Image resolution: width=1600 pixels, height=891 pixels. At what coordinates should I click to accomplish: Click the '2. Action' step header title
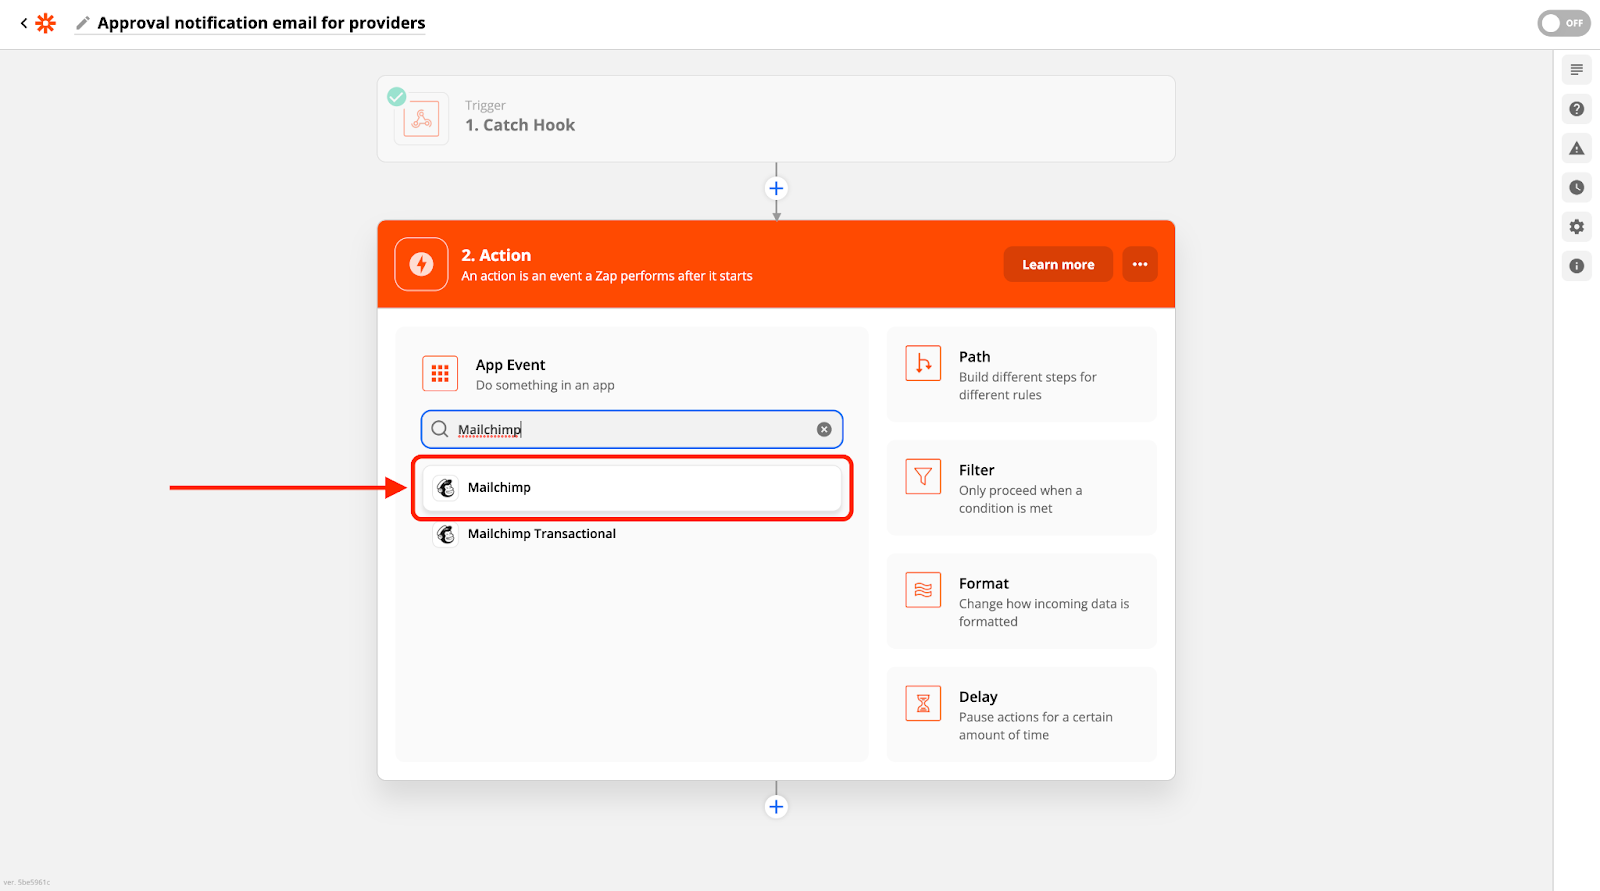tap(496, 255)
